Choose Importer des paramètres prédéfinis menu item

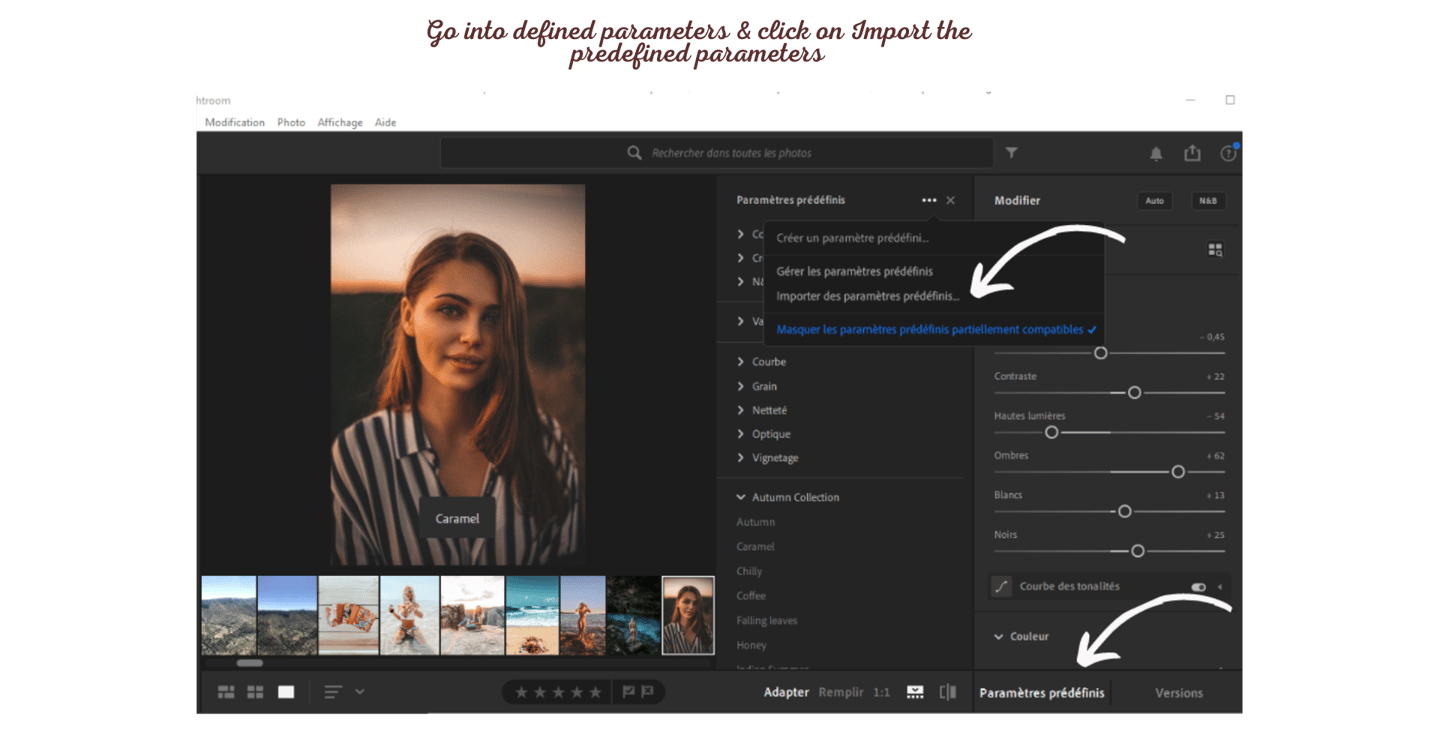point(867,296)
